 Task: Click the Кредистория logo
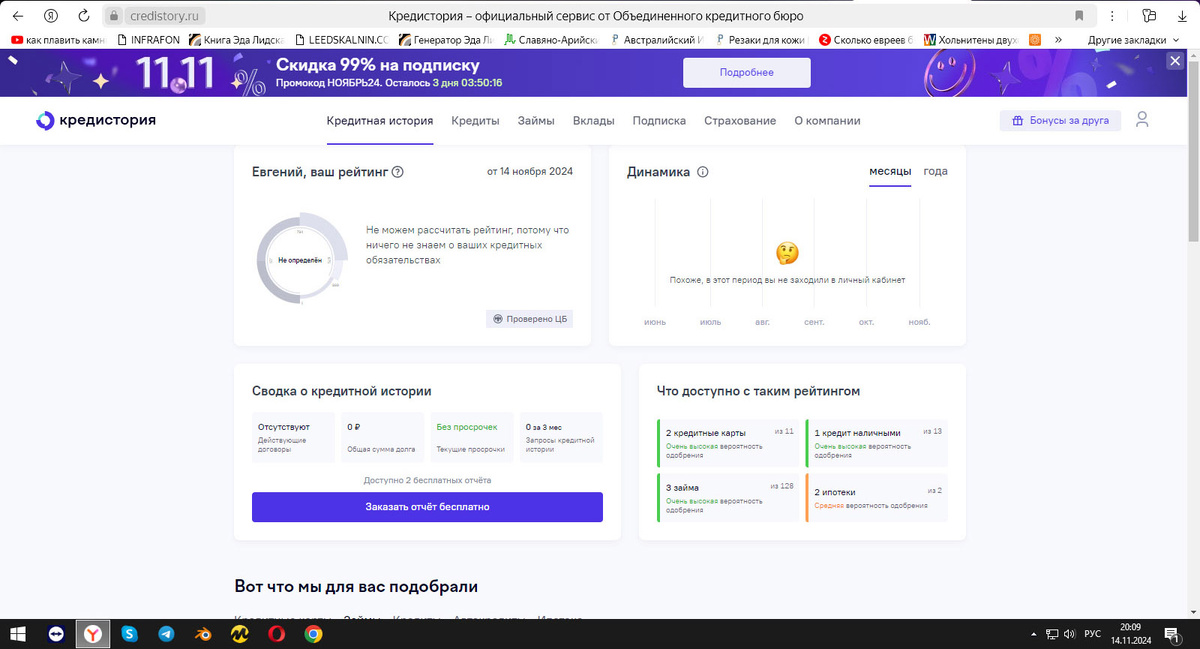click(96, 120)
